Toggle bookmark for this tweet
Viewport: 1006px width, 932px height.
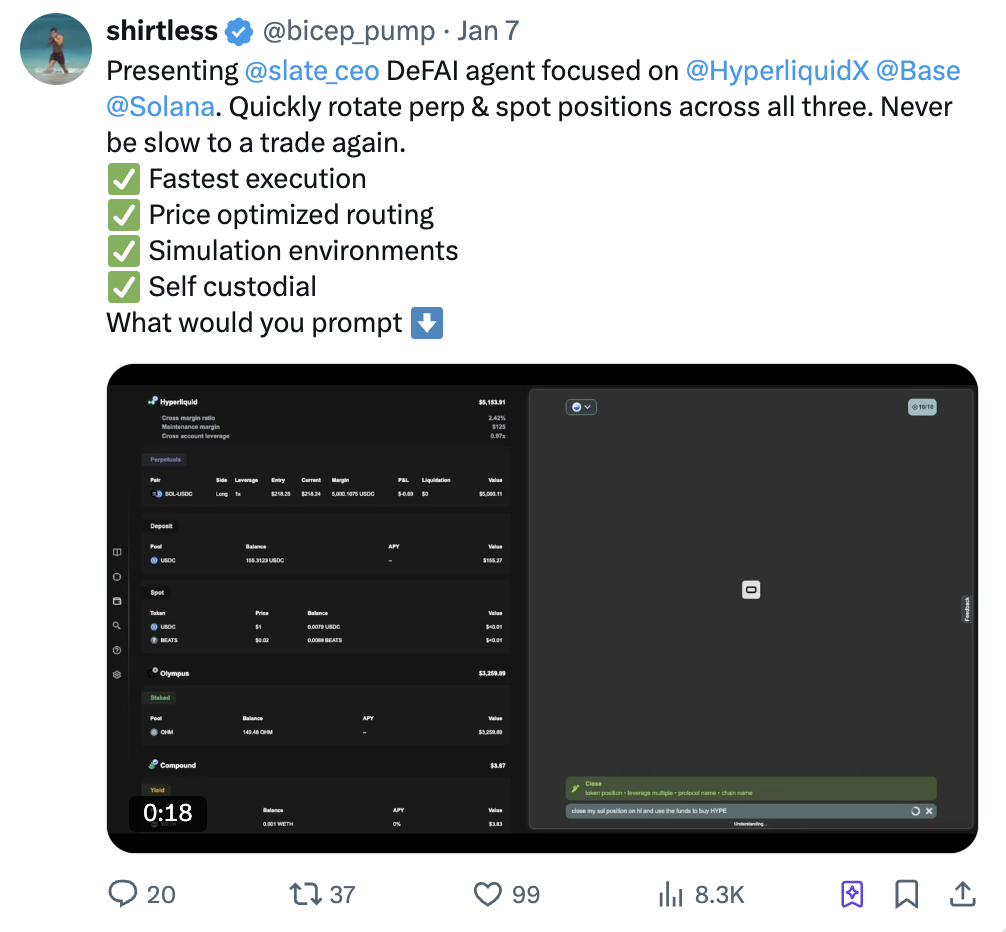[906, 893]
